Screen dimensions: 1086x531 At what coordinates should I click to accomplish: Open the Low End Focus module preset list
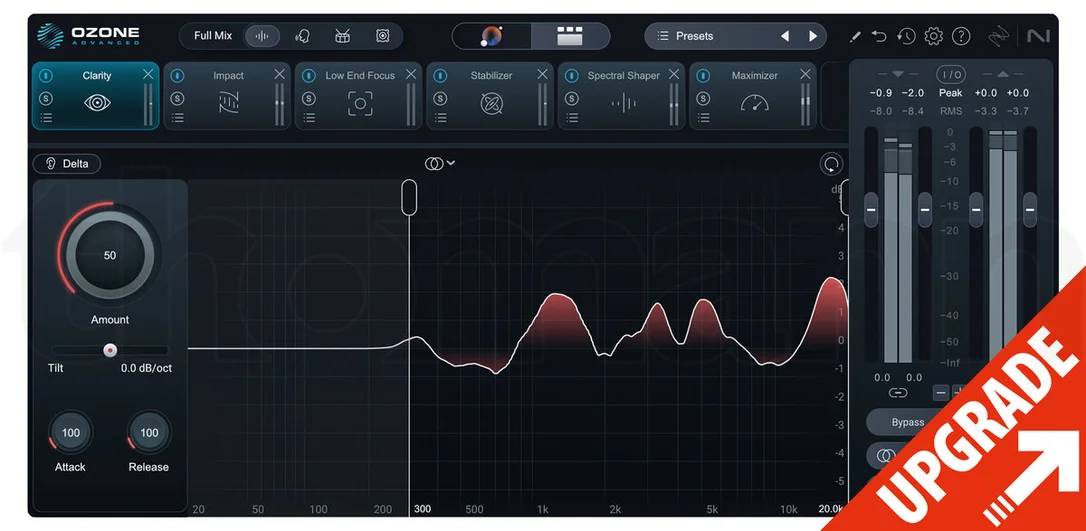click(x=309, y=118)
